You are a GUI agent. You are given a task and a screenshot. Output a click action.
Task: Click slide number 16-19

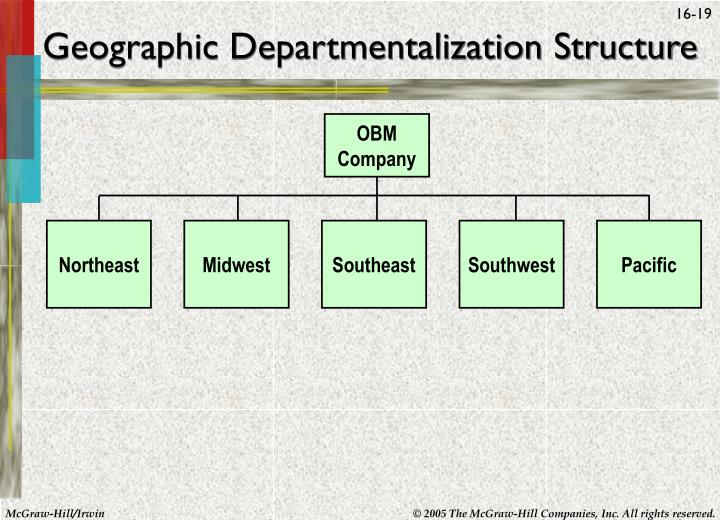693,14
